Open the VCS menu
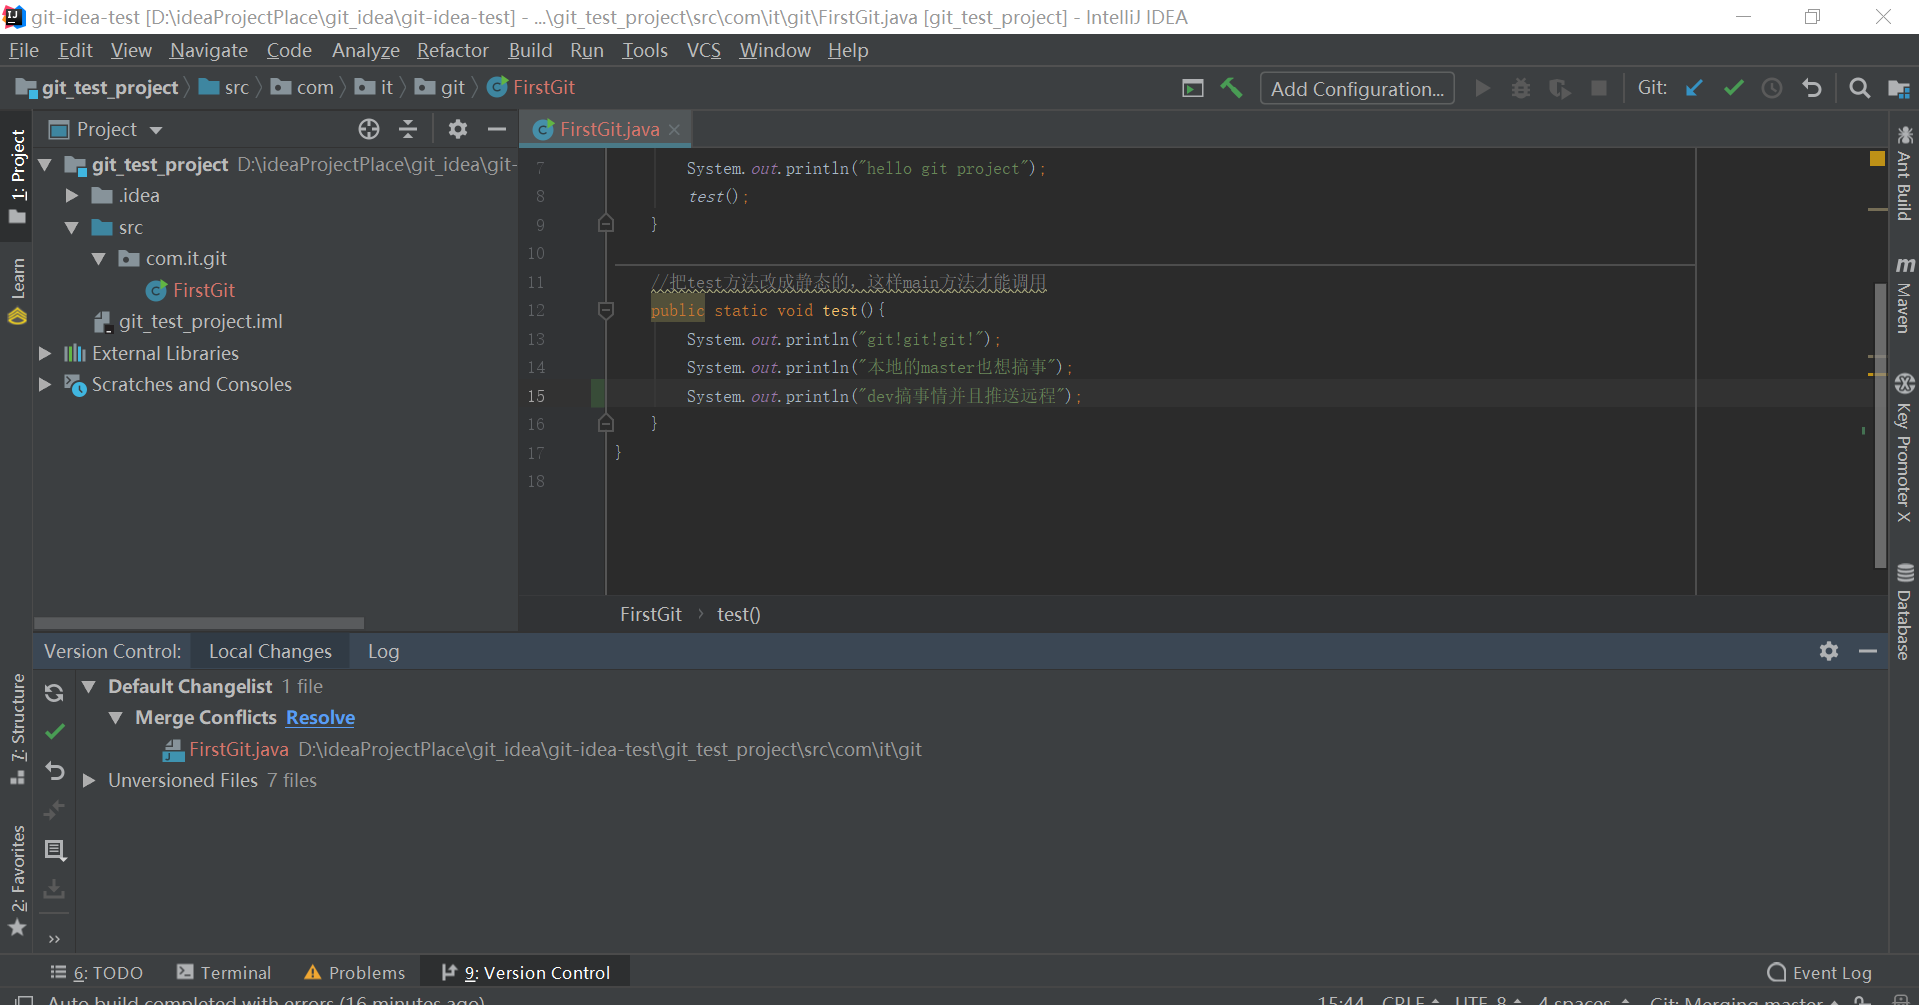The height and width of the screenshot is (1005, 1919). click(704, 50)
